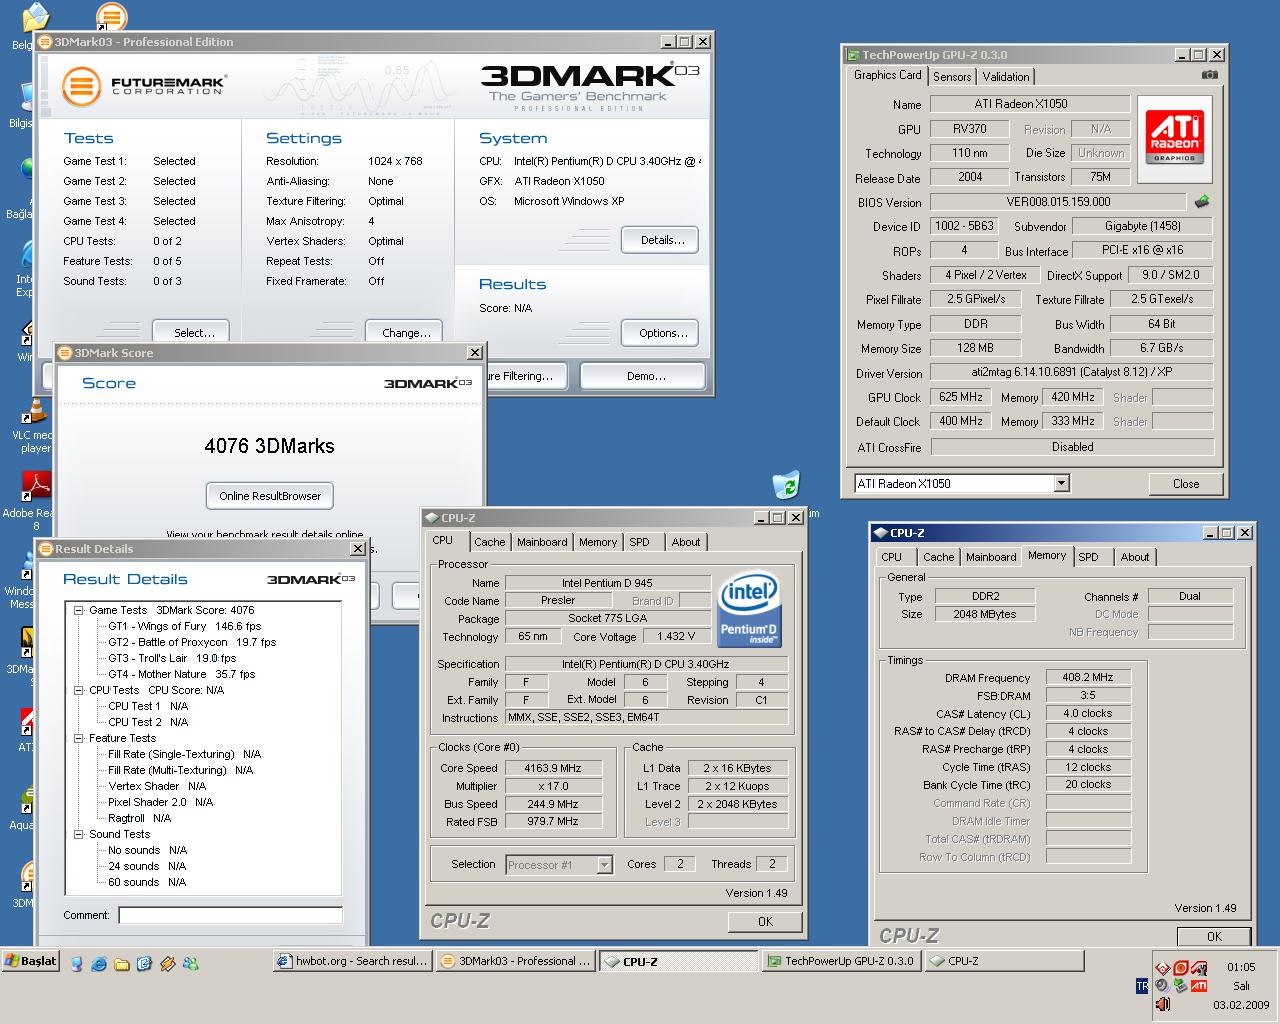Click the Online ResultBrowser button
This screenshot has height=1024, width=1280.
(270, 496)
